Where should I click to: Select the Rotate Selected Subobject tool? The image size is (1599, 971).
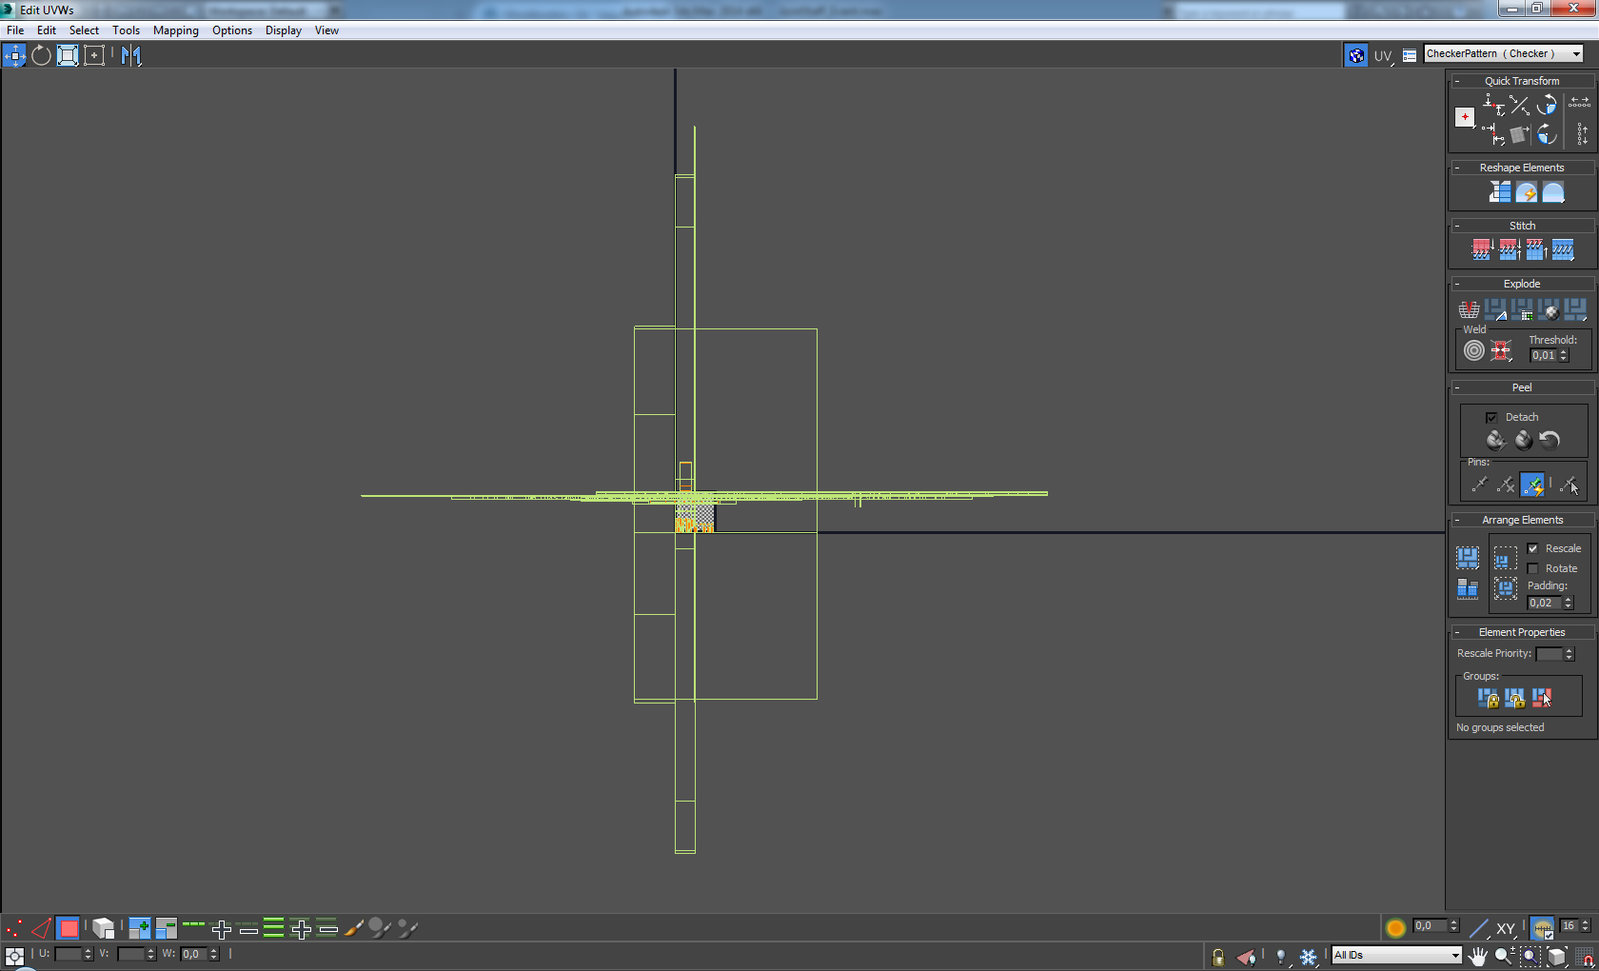pos(41,56)
